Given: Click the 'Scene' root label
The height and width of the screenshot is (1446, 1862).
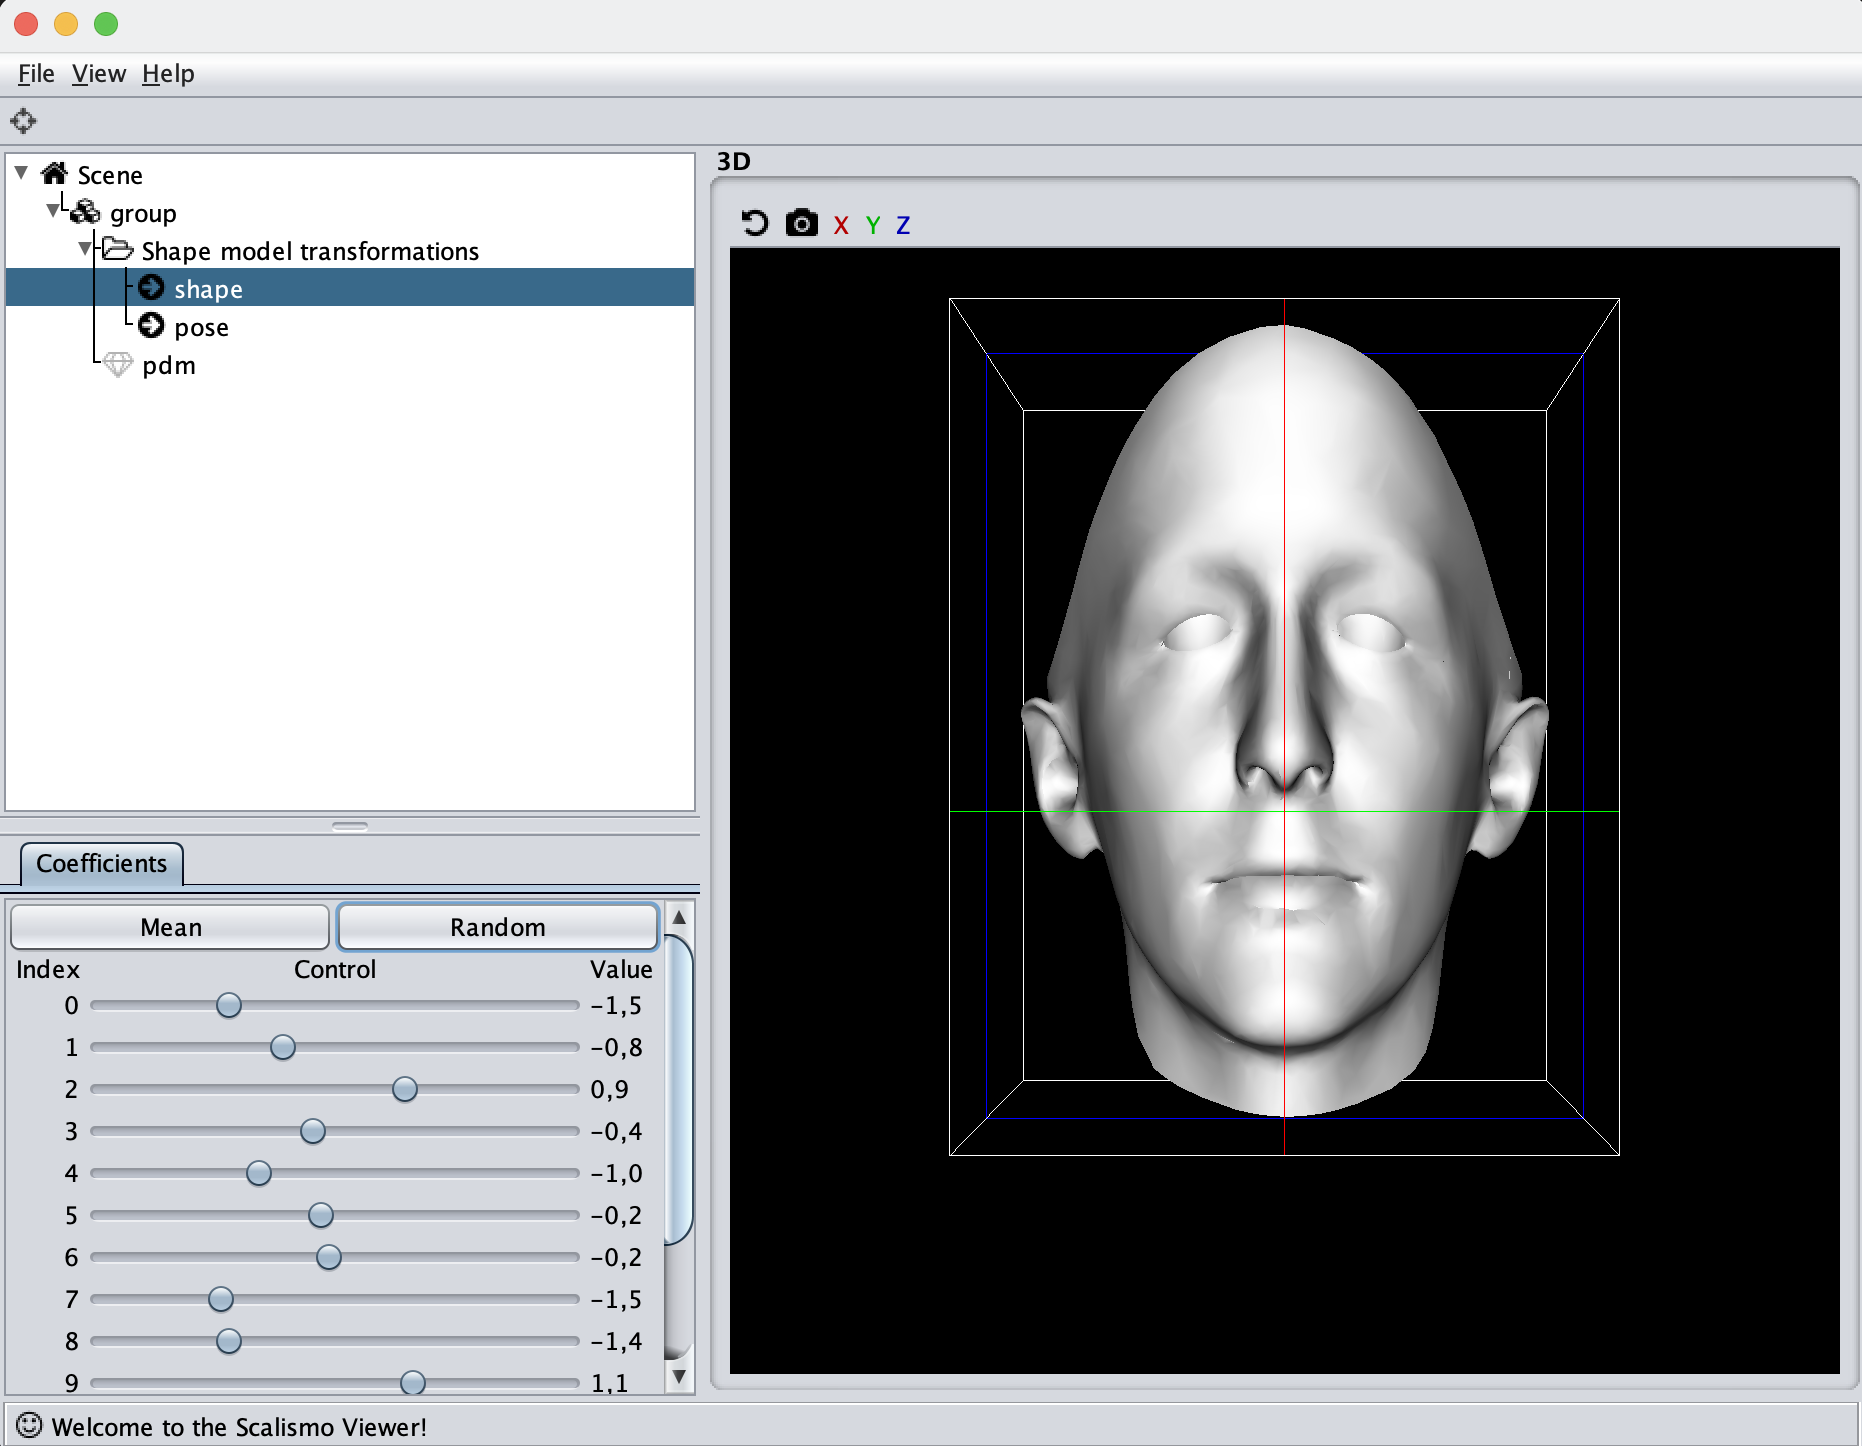Looking at the screenshot, I should click(x=110, y=175).
